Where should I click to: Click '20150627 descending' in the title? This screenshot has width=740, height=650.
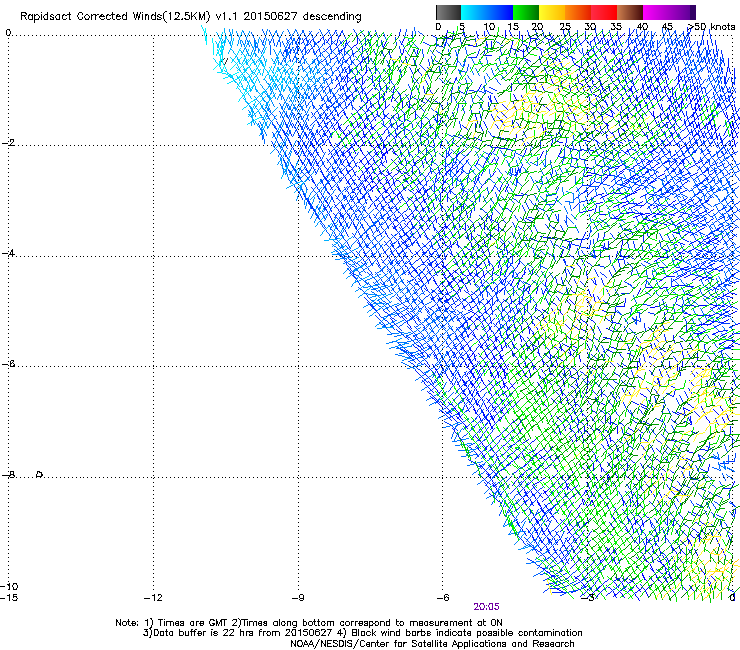tap(302, 17)
